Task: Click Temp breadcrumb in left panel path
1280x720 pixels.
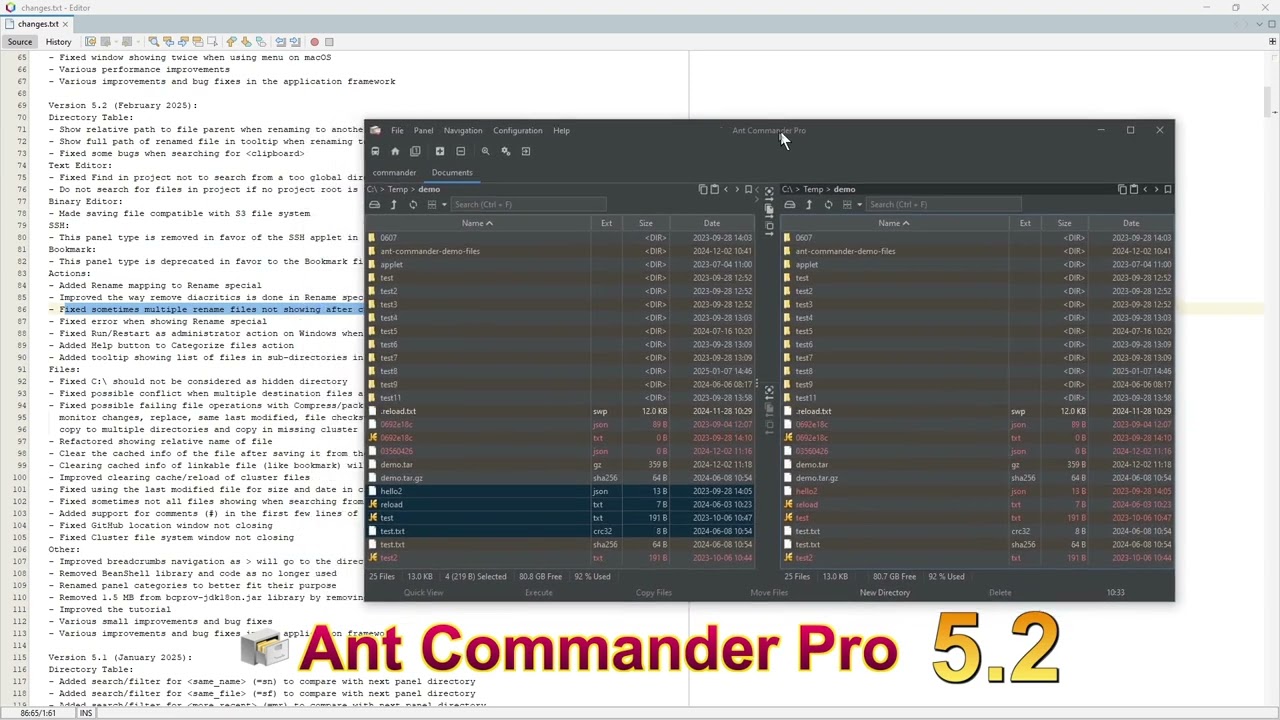Action: pyautogui.click(x=398, y=189)
